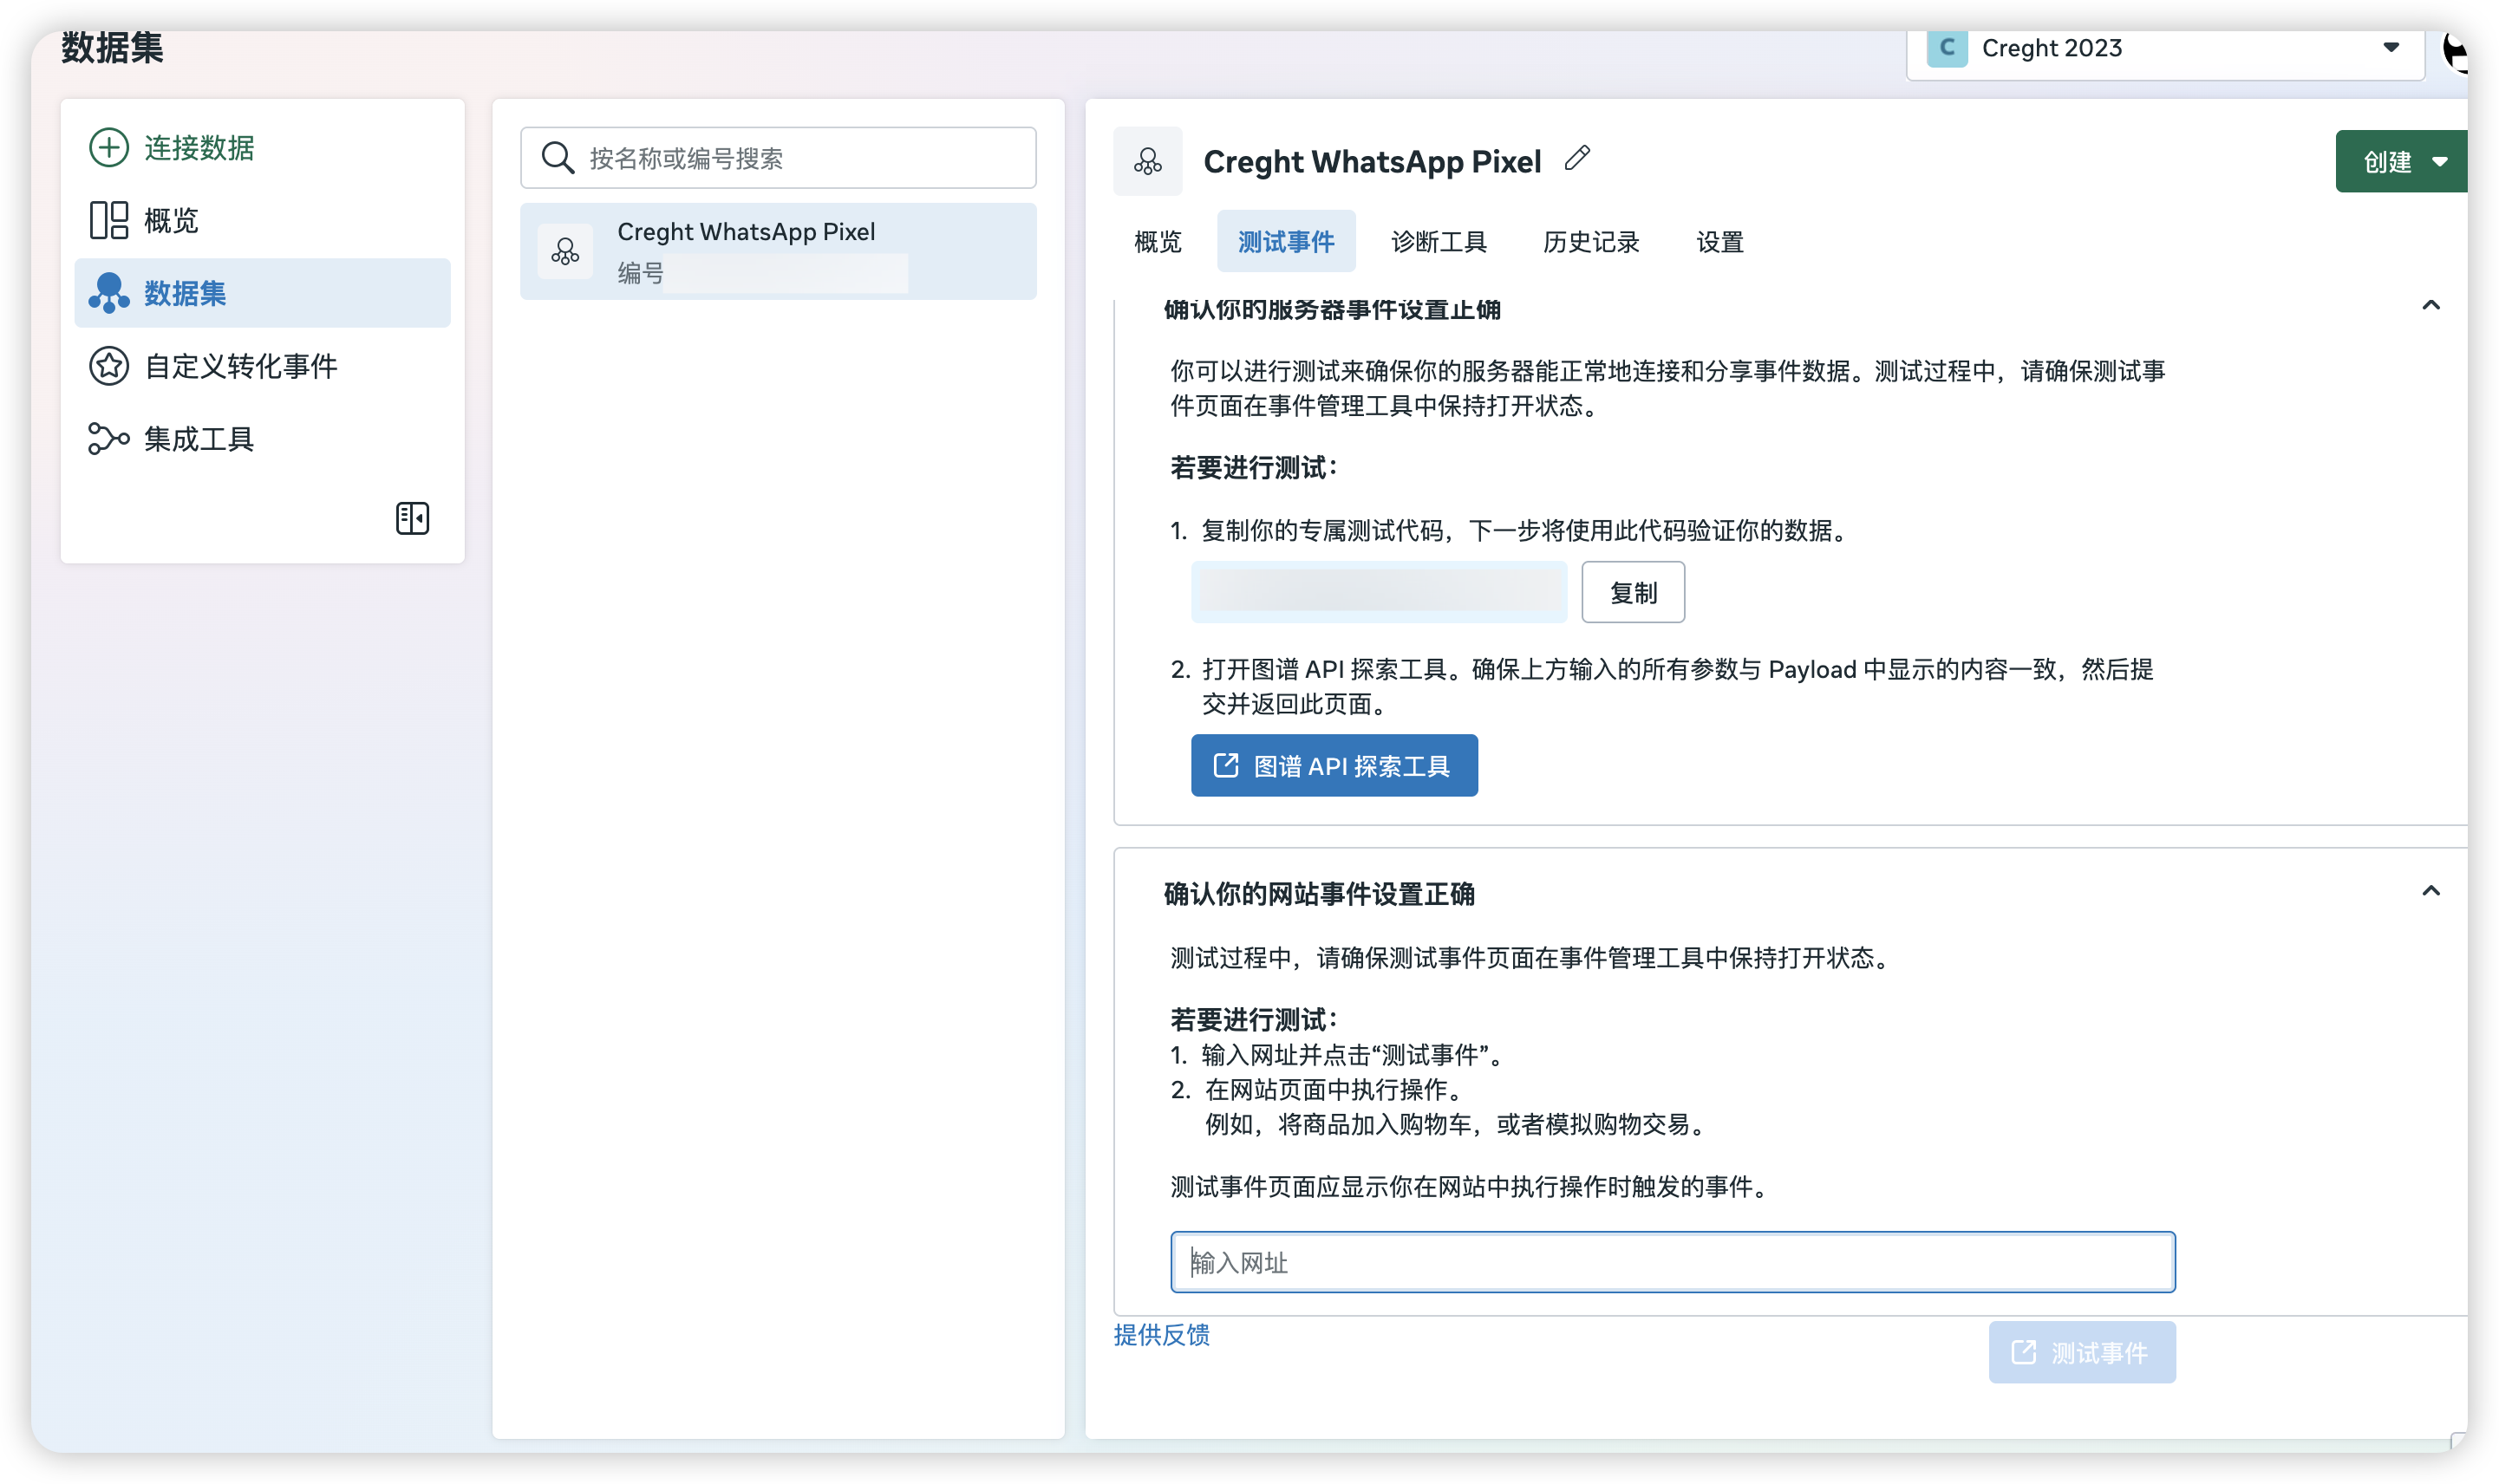The height and width of the screenshot is (1484, 2499).
Task: Focus the 按名称或编号搜索 search field
Action: (x=778, y=158)
